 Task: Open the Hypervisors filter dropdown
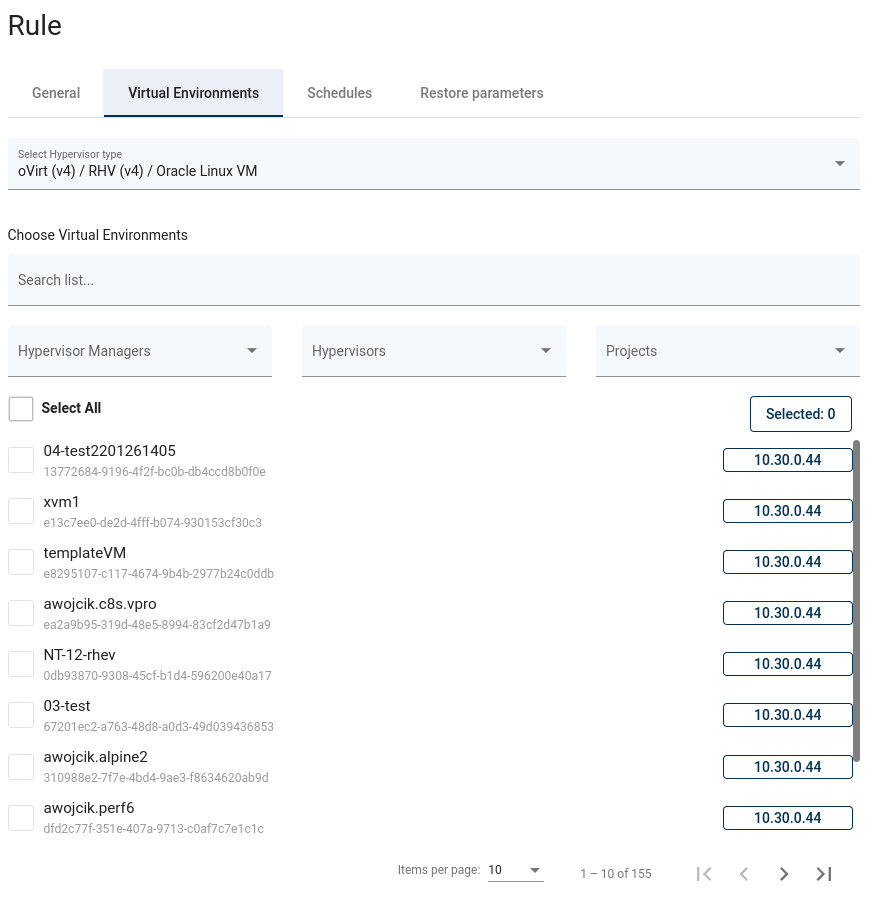(433, 351)
